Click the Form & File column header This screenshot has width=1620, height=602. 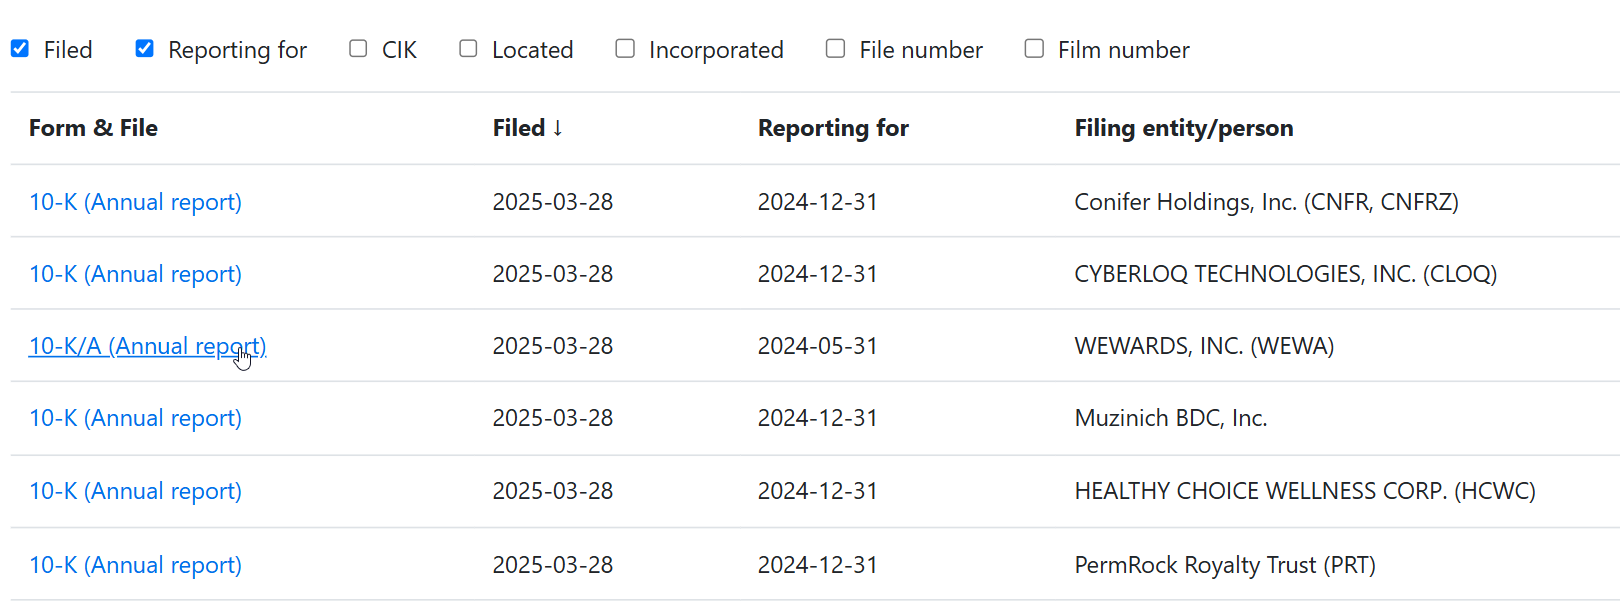[x=93, y=128]
